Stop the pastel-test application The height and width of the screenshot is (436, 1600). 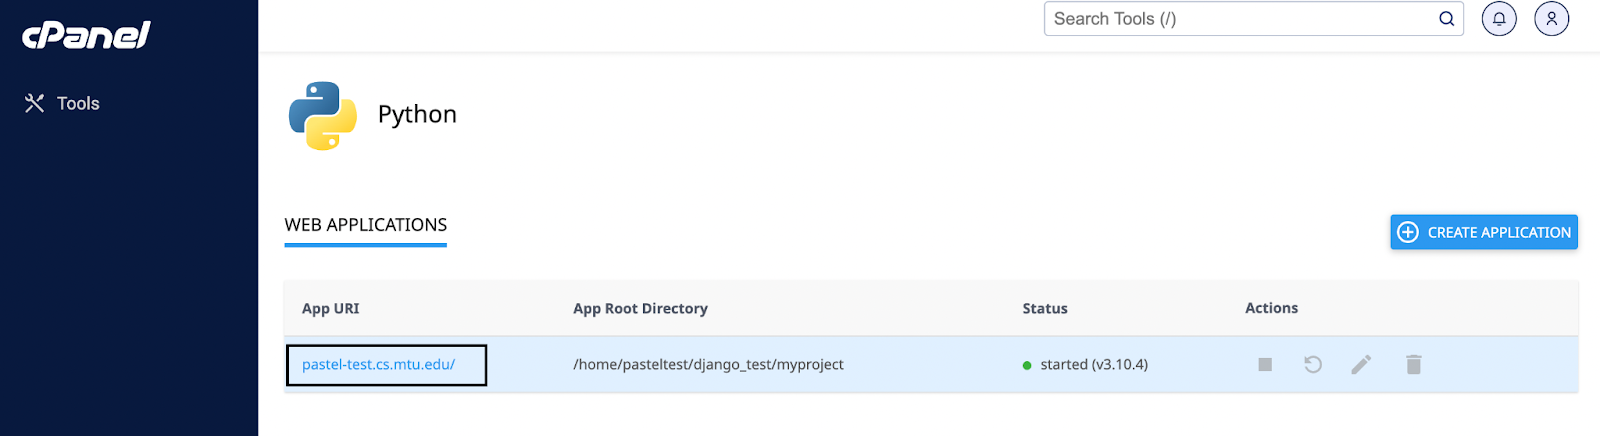[1265, 364]
